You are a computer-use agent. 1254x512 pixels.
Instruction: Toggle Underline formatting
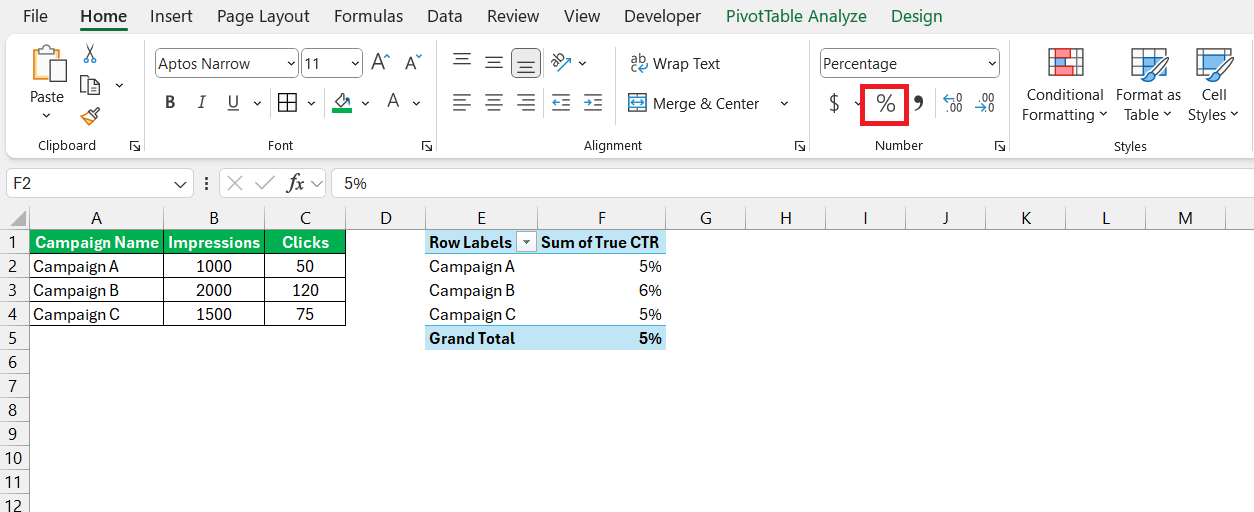pyautogui.click(x=233, y=102)
